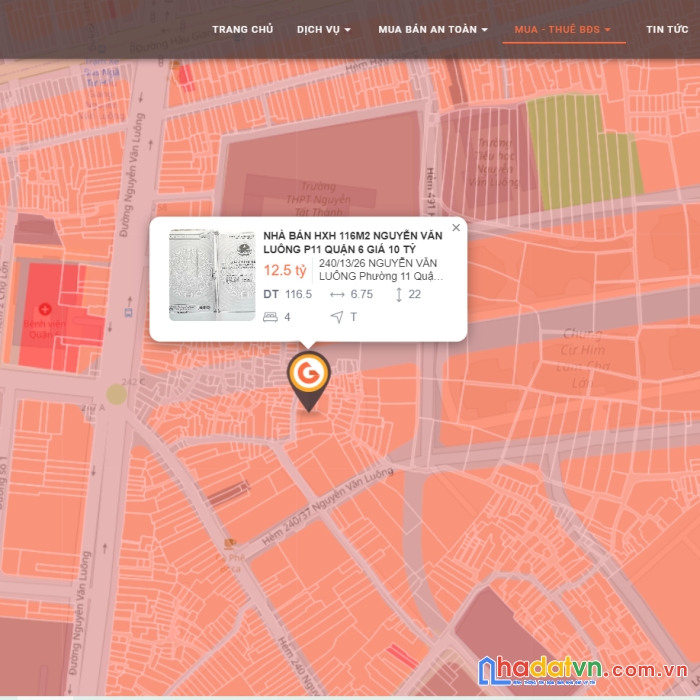Expand the MUA - THUÊ BĐS dropdown
This screenshot has width=700, height=700.
tap(562, 29)
